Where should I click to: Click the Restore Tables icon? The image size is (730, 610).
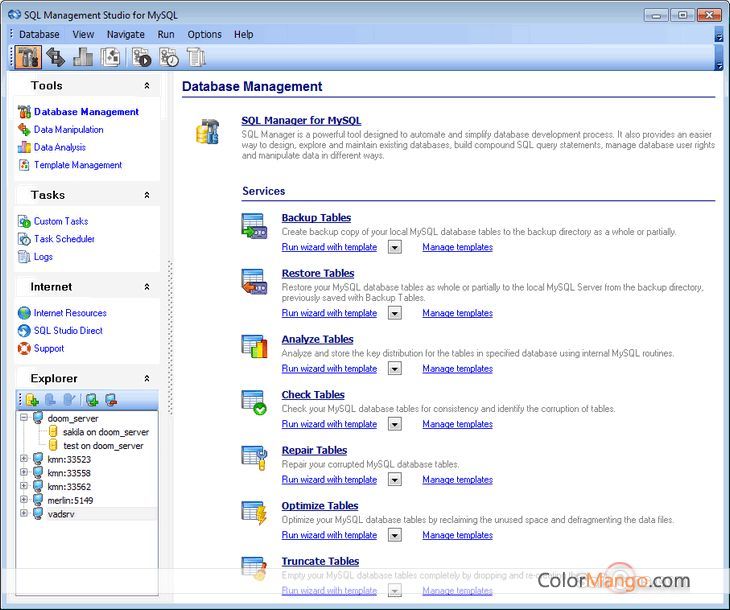[254, 282]
